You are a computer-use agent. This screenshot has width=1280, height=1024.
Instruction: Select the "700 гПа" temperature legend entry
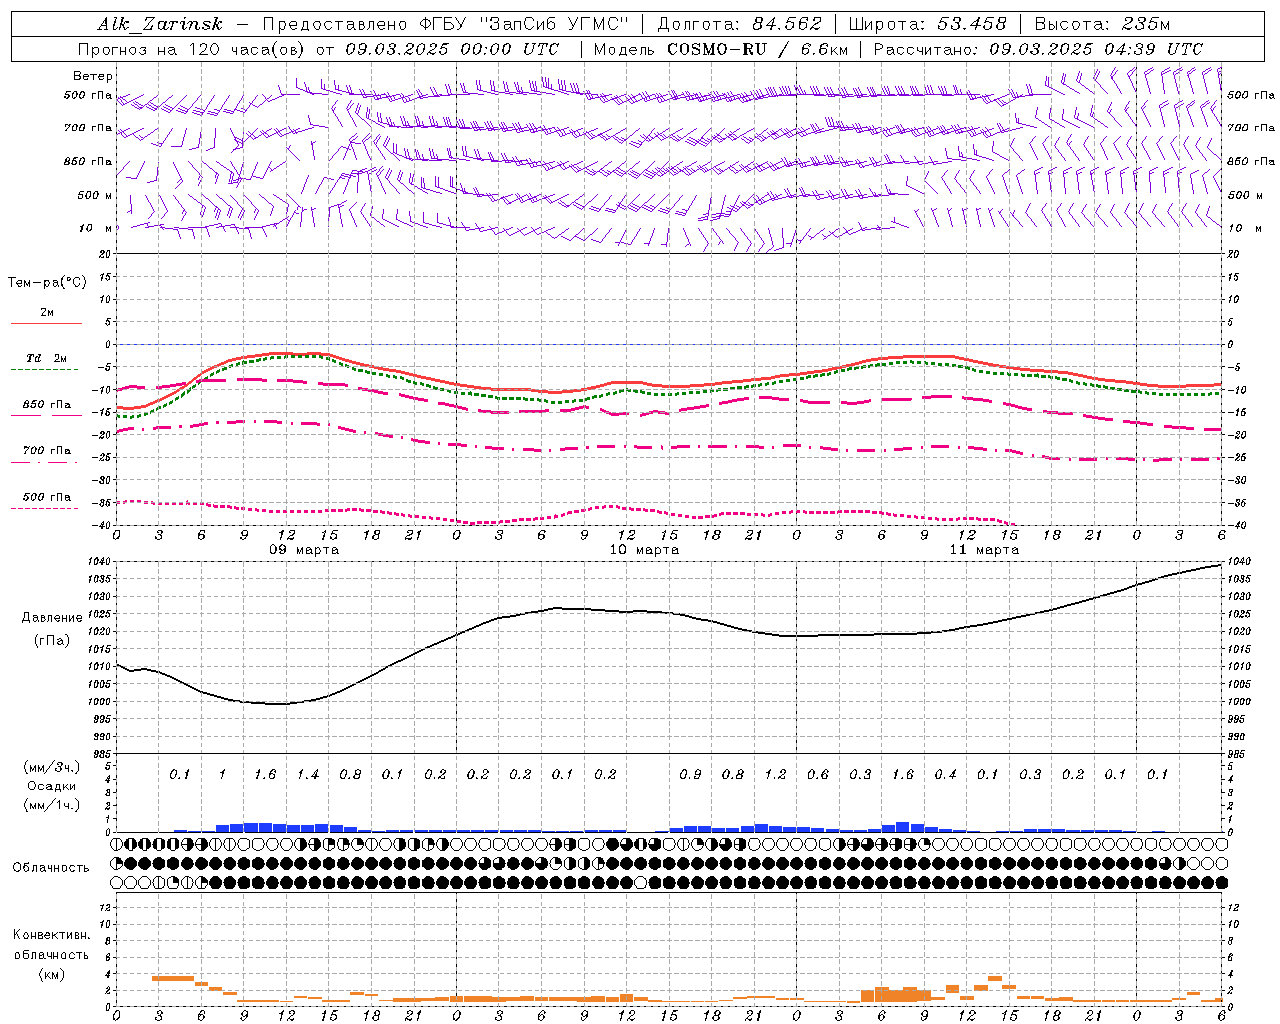point(47,451)
